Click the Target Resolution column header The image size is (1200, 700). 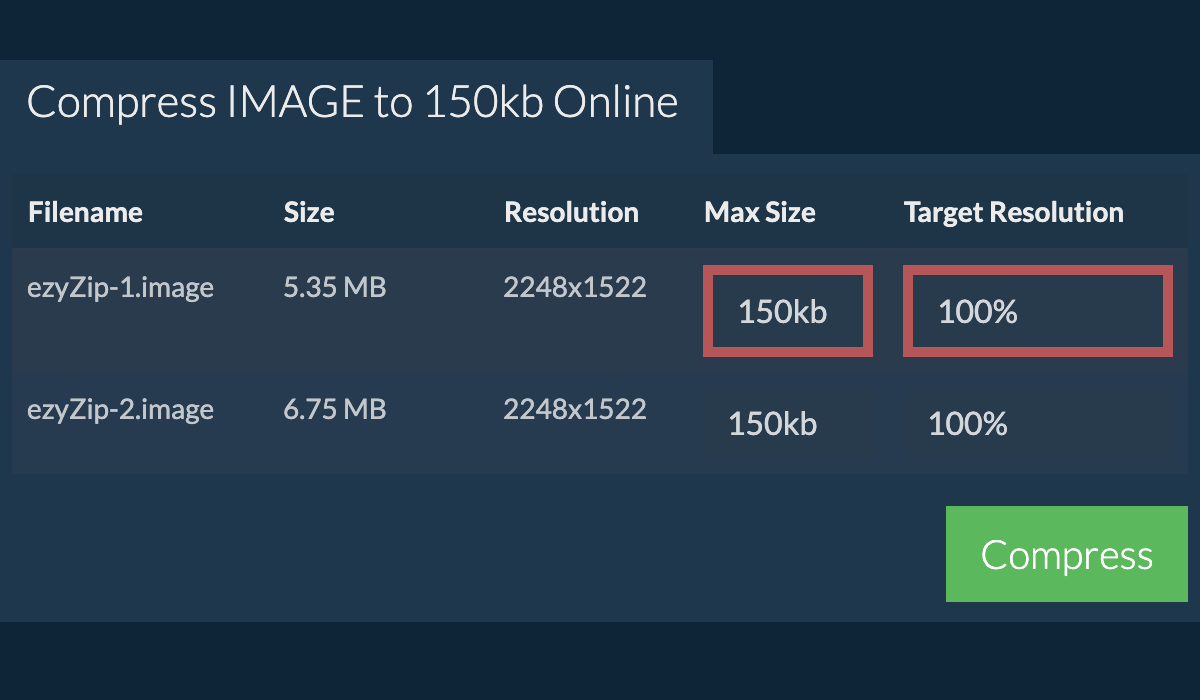click(1013, 212)
